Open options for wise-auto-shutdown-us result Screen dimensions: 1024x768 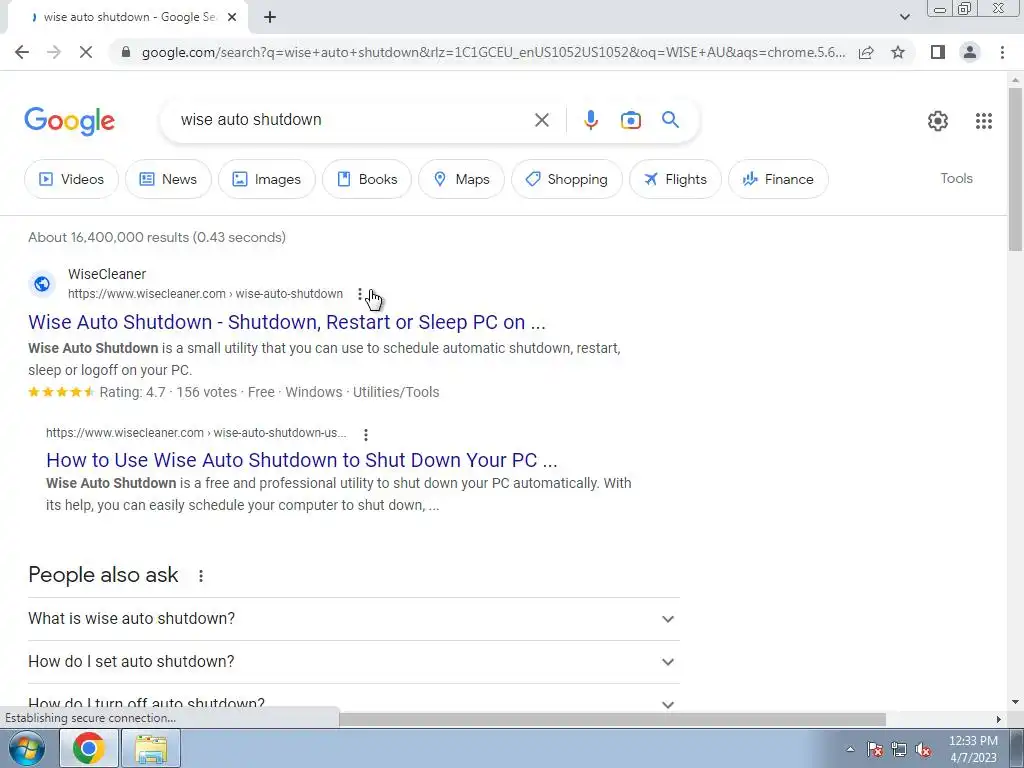pyautogui.click(x=366, y=434)
